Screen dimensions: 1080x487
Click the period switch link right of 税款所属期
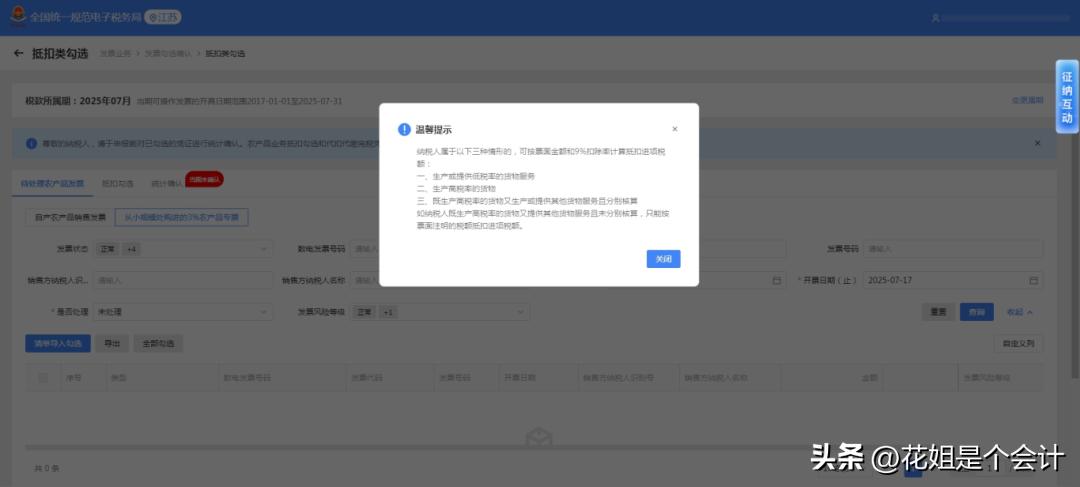click(1027, 100)
